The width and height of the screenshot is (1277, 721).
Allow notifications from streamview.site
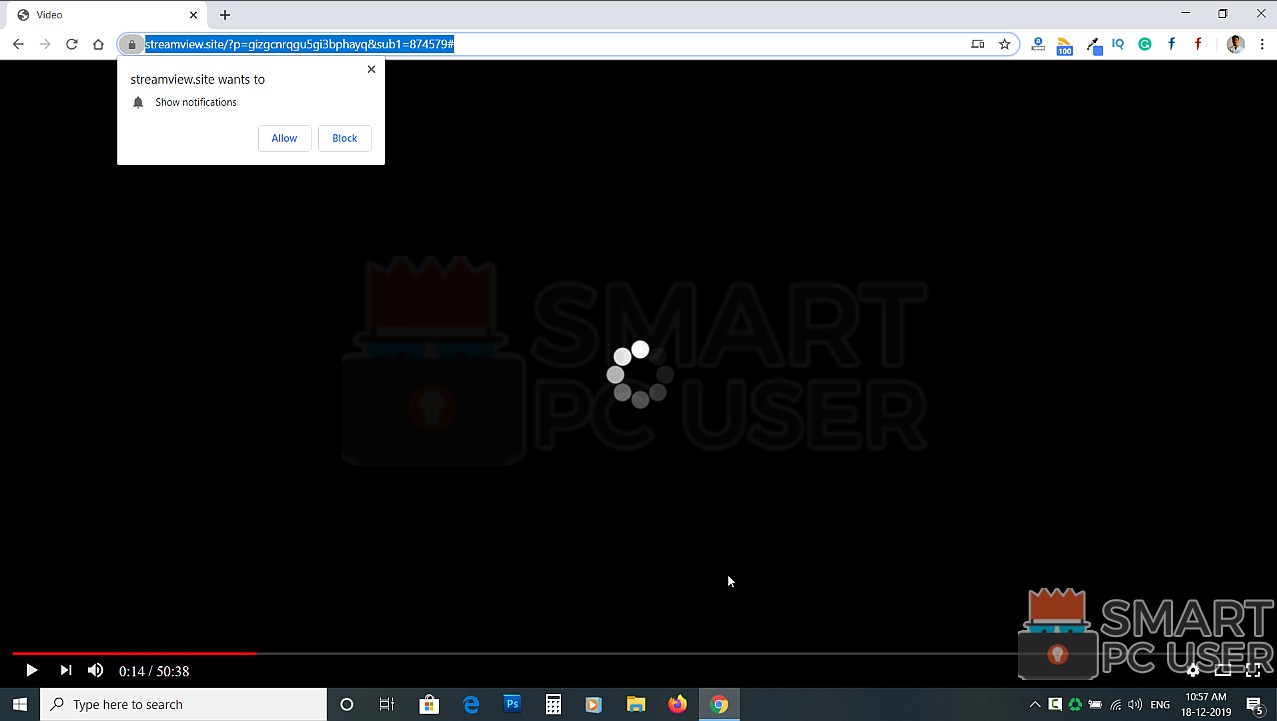(284, 138)
